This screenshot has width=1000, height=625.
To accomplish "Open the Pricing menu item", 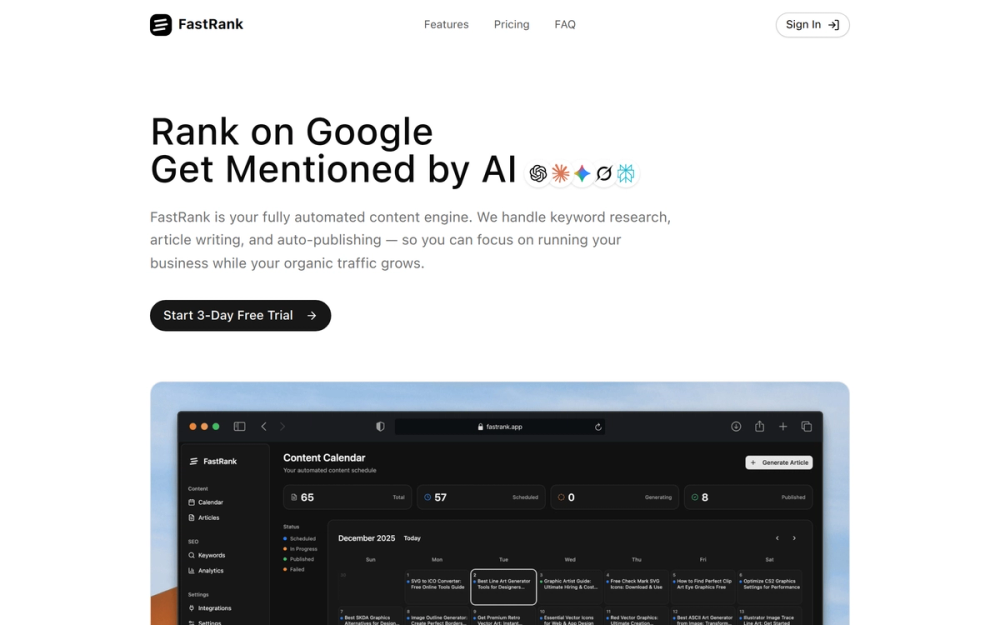I will [511, 24].
